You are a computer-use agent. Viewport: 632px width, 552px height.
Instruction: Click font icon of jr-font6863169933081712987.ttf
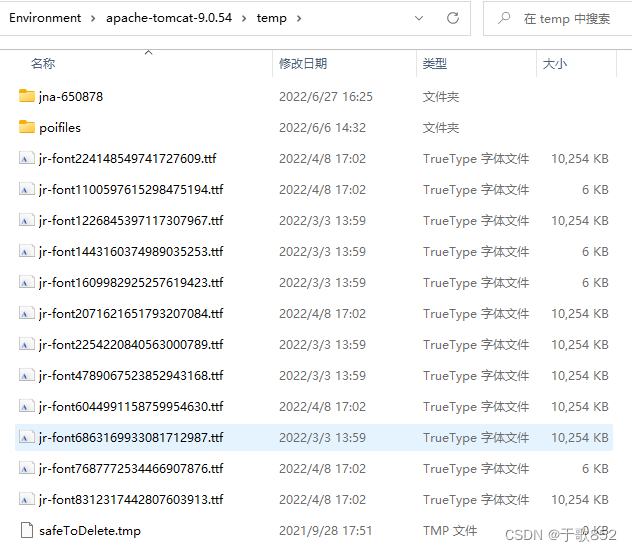coord(27,438)
